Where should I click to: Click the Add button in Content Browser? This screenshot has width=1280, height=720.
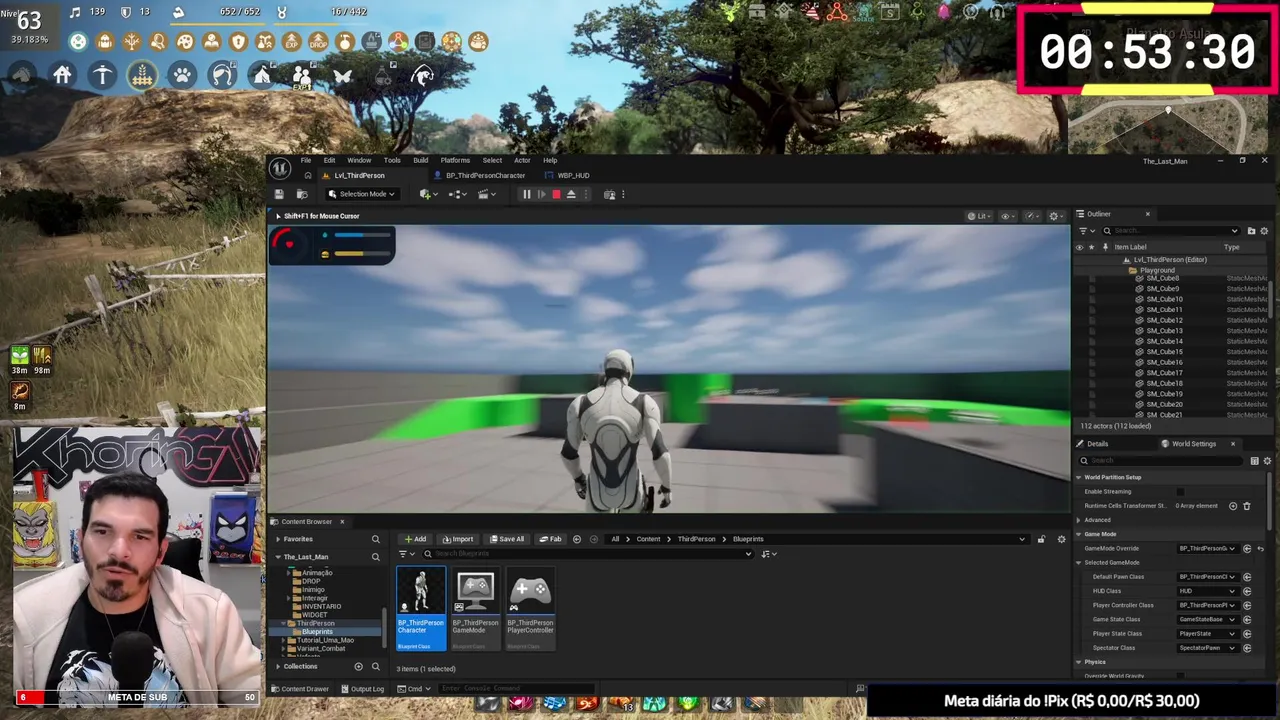click(415, 539)
